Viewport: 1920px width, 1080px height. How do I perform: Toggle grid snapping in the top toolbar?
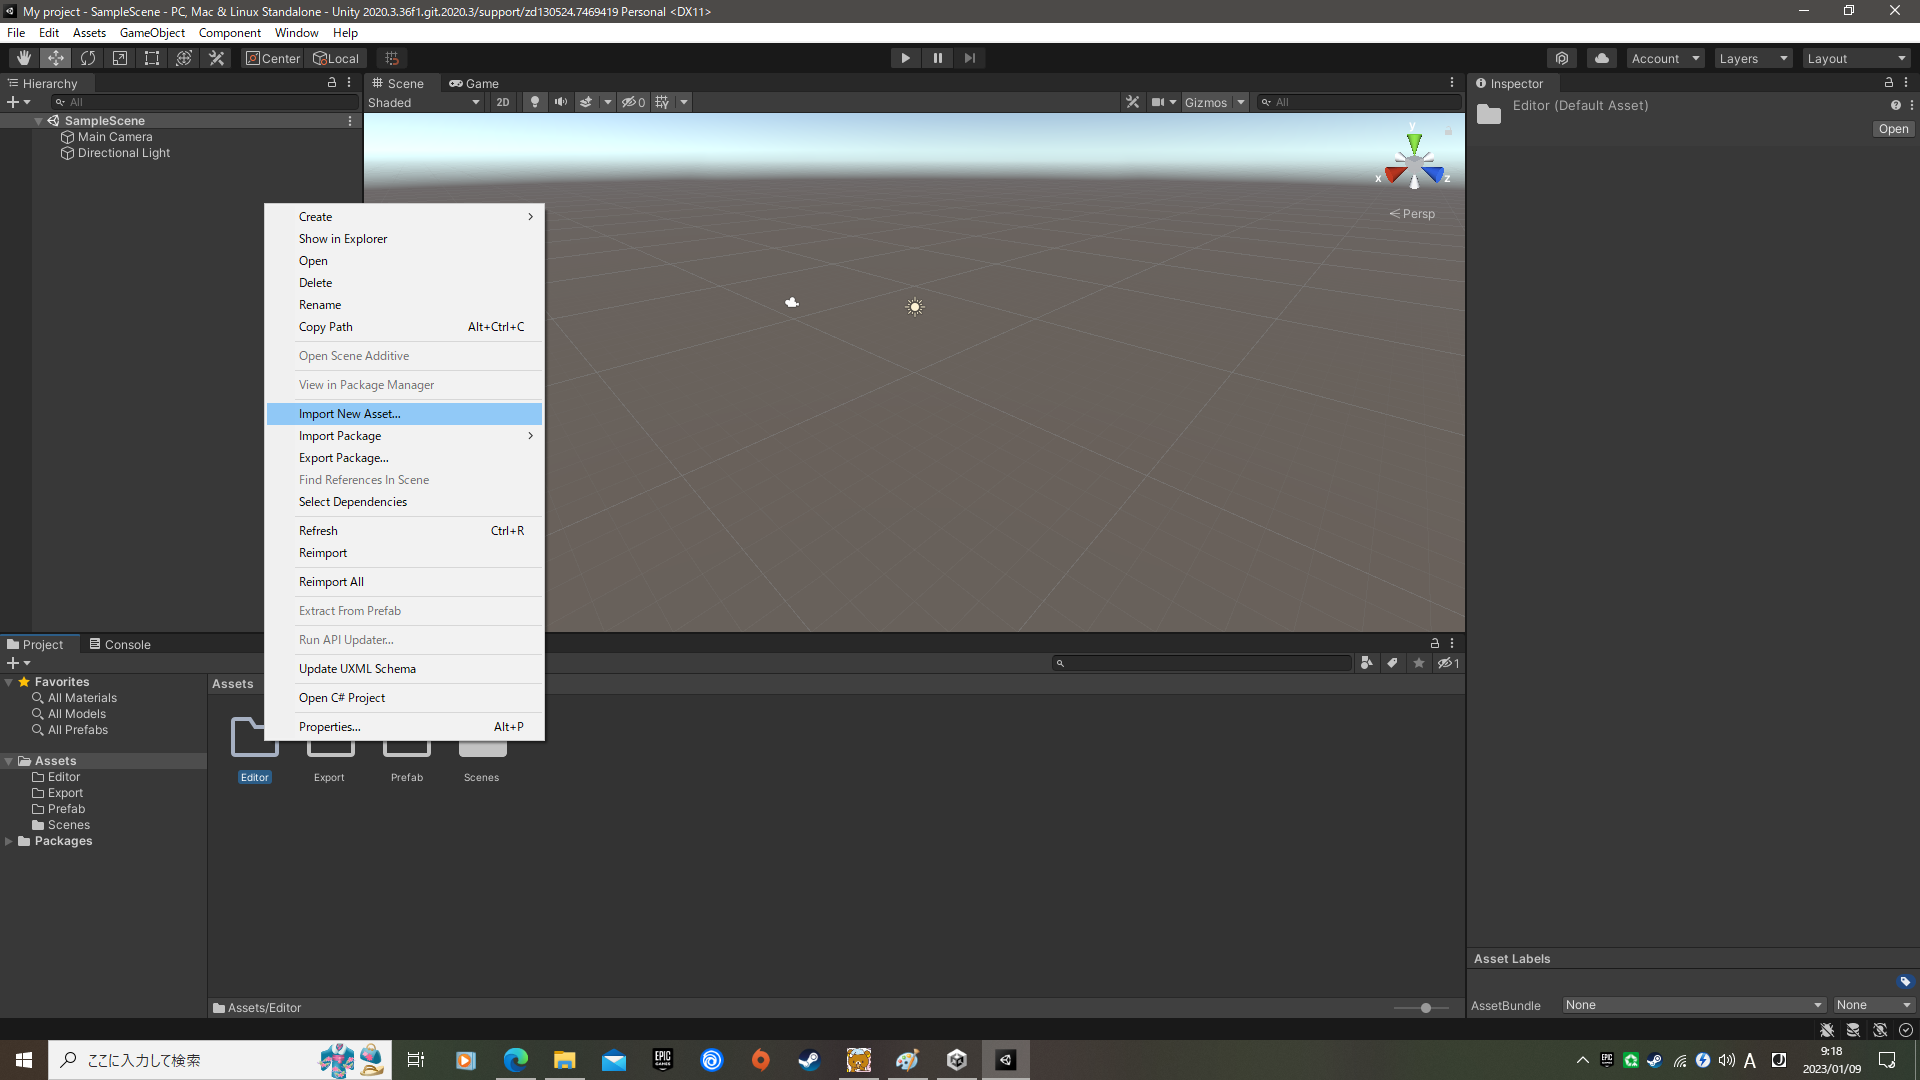pyautogui.click(x=392, y=58)
